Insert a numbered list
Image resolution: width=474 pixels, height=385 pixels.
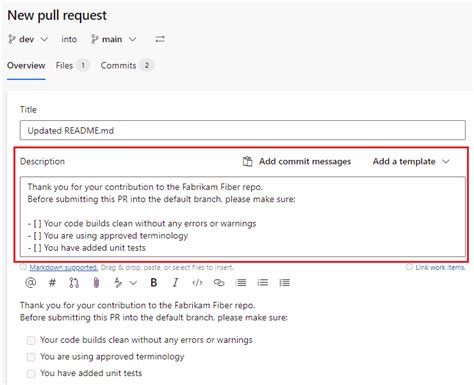[x=262, y=283]
